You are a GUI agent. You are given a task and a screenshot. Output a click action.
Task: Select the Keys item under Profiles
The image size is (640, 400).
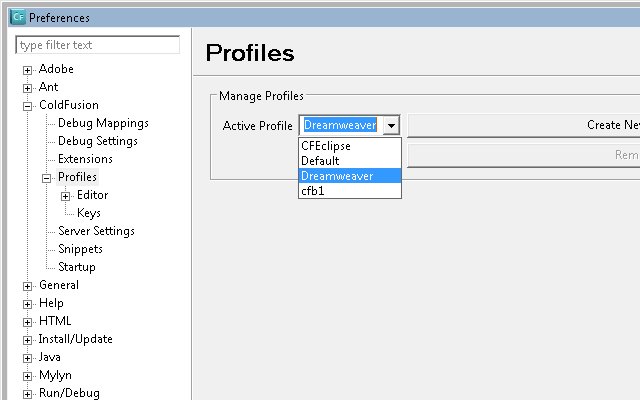tap(89, 213)
